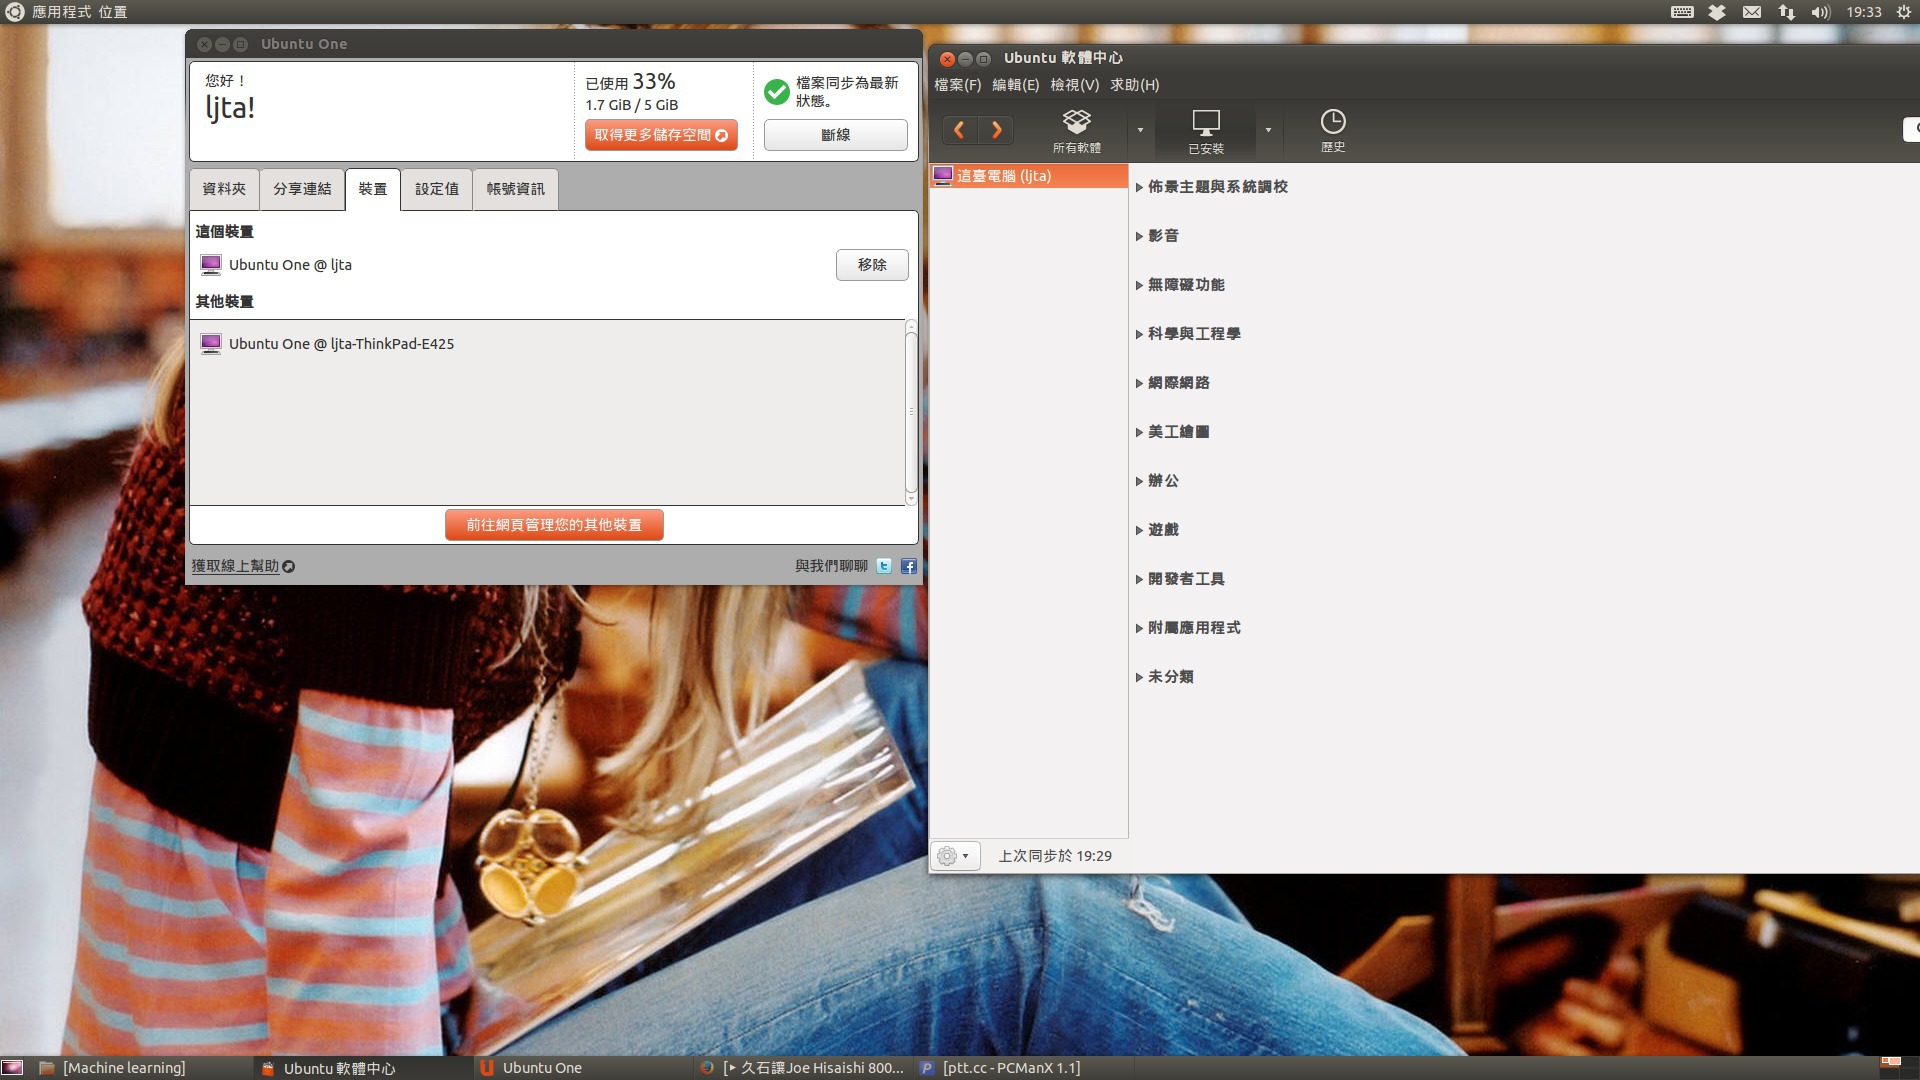Image resolution: width=1920 pixels, height=1080 pixels.
Task: Open Ubuntu One Twitter icon
Action: 884,566
